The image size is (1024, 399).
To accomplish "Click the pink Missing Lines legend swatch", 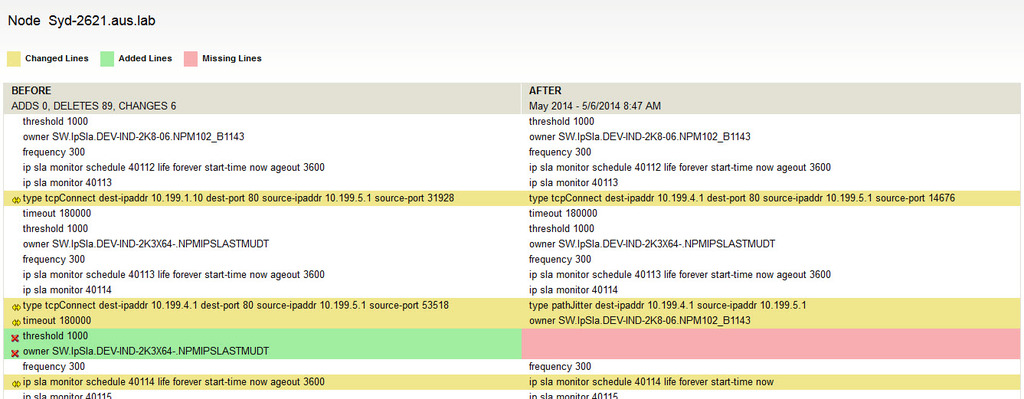I will (x=191, y=59).
